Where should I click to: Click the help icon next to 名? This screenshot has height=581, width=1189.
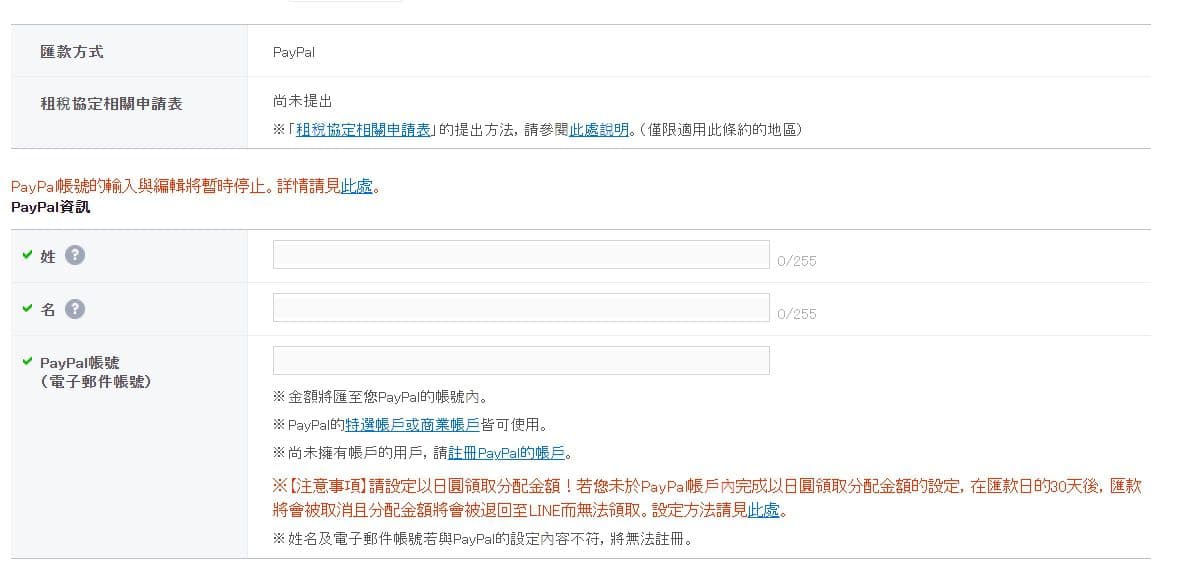click(74, 309)
